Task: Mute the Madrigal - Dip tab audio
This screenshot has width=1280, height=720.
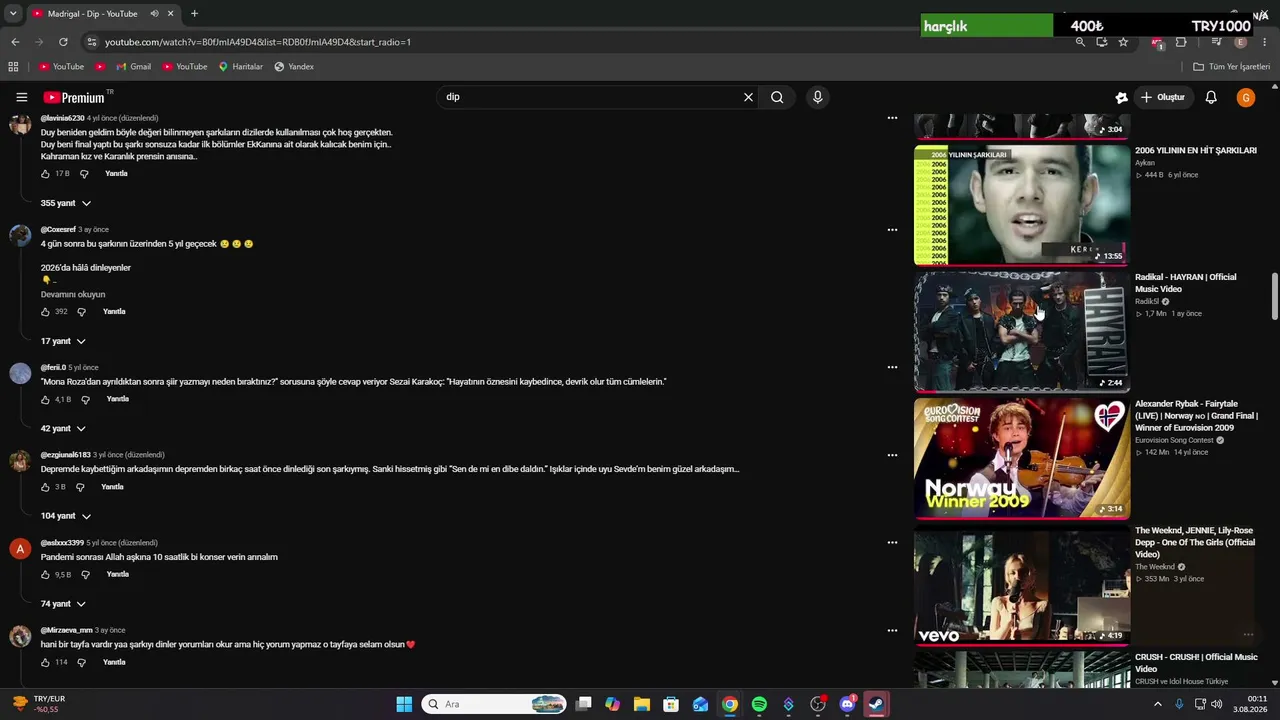Action: point(154,14)
